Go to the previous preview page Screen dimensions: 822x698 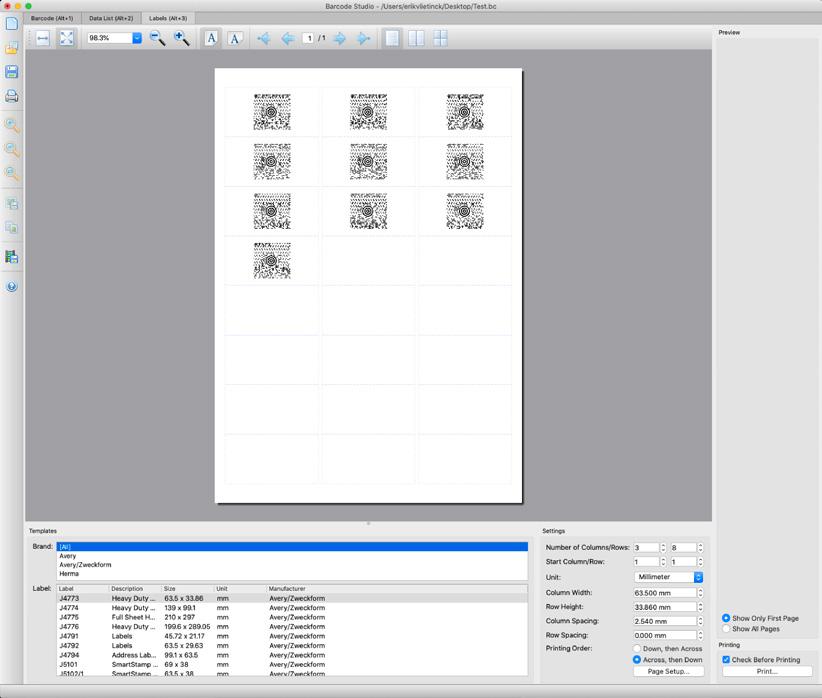pyautogui.click(x=288, y=38)
